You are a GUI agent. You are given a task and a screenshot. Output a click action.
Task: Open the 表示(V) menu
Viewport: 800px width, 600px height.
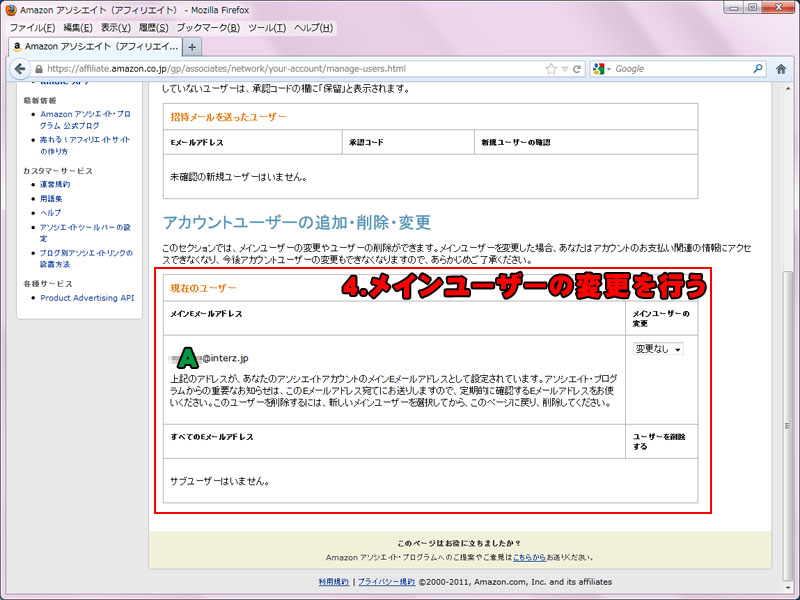pyautogui.click(x=116, y=28)
